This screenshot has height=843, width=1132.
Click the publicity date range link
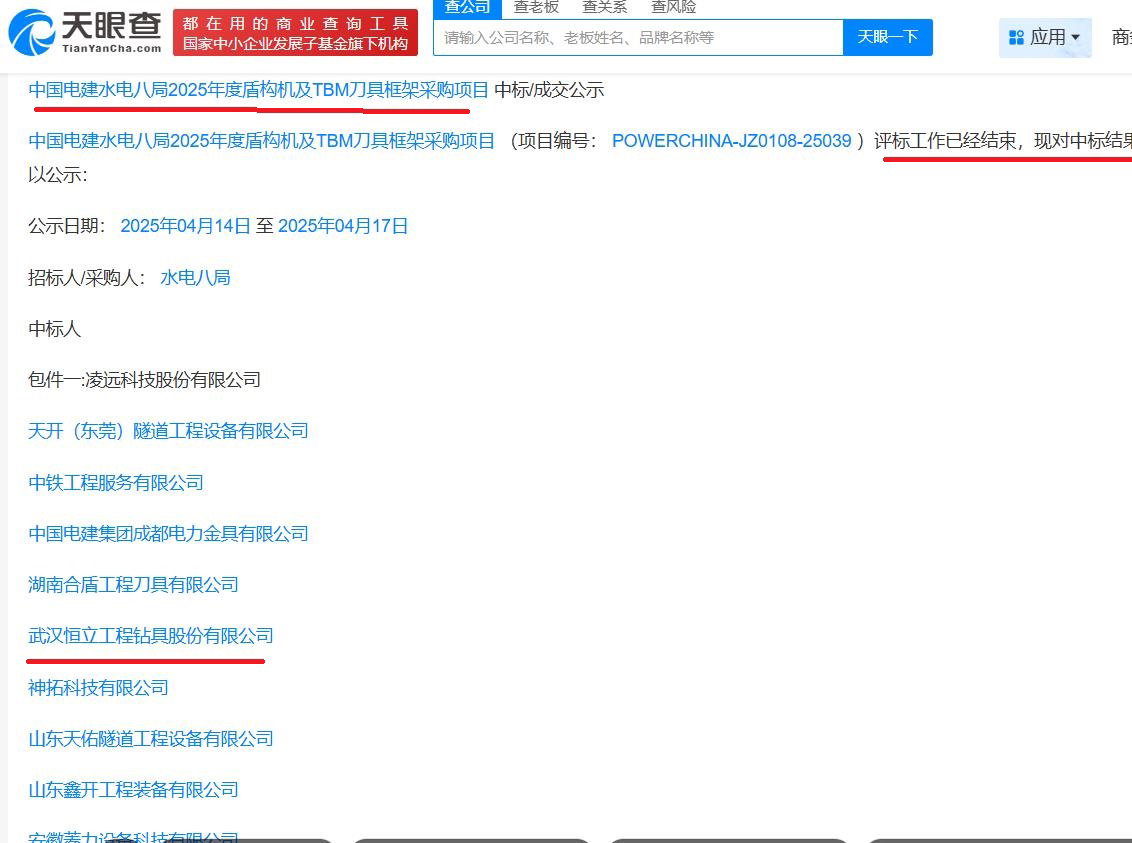pos(264,226)
